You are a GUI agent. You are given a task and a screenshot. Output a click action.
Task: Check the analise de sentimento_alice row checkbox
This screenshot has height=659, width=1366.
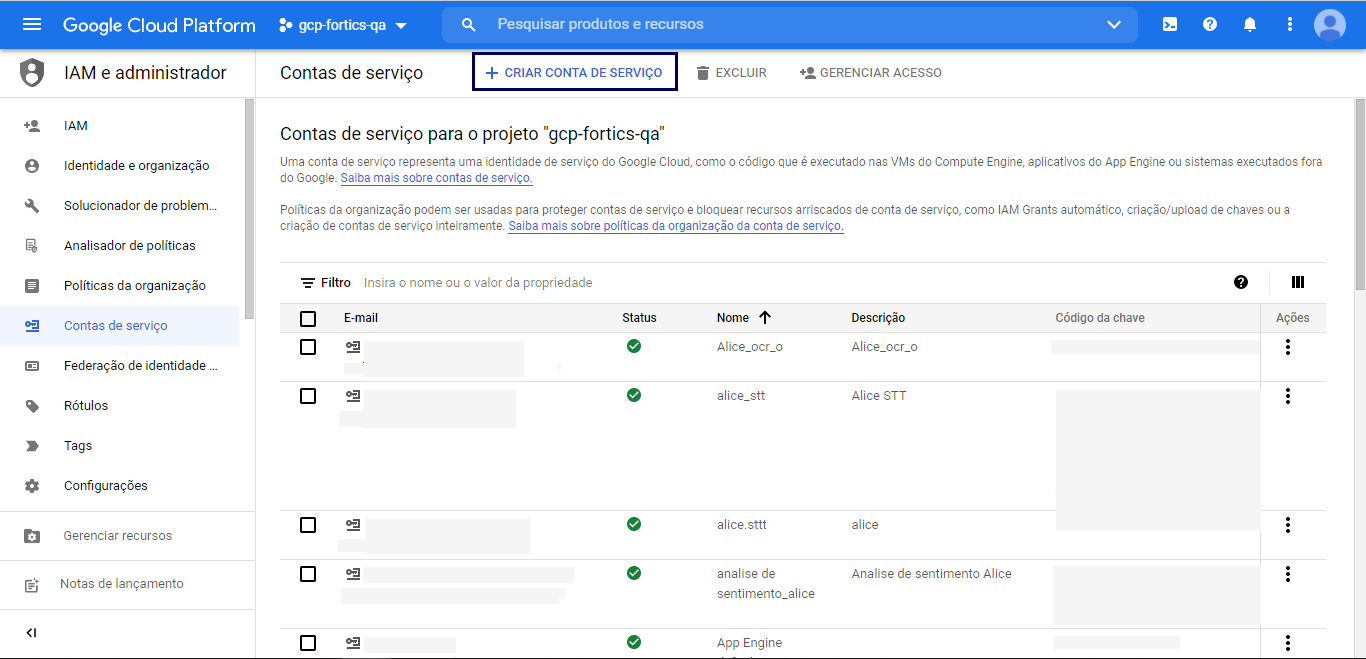[308, 574]
